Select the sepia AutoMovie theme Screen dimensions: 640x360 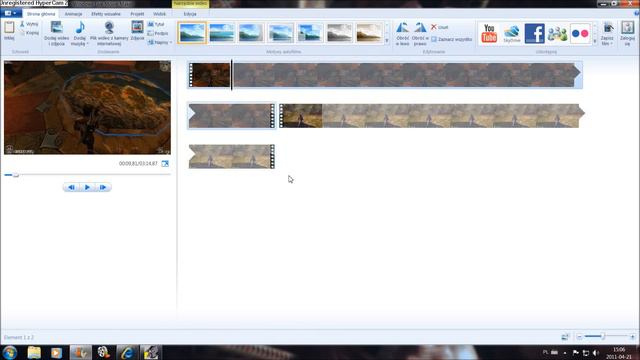[369, 33]
